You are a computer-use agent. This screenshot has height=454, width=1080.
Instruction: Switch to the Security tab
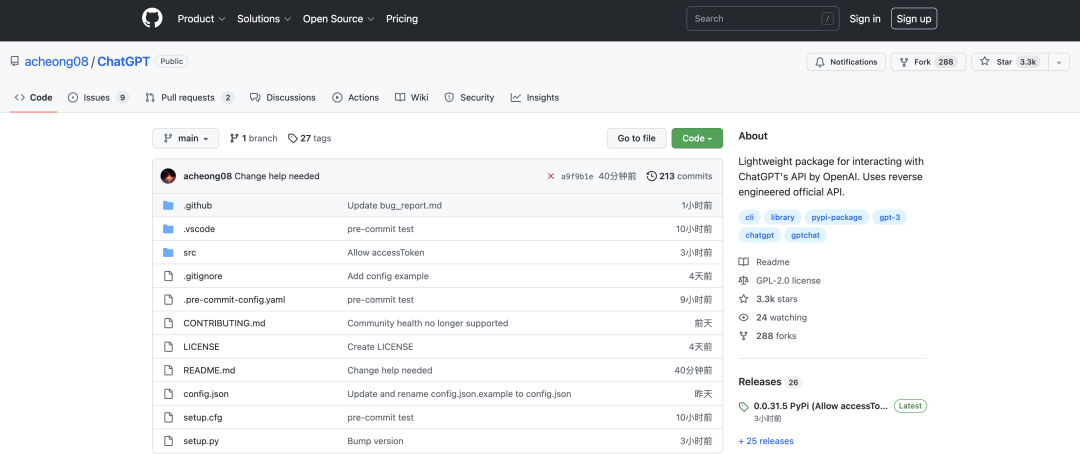tap(469, 98)
